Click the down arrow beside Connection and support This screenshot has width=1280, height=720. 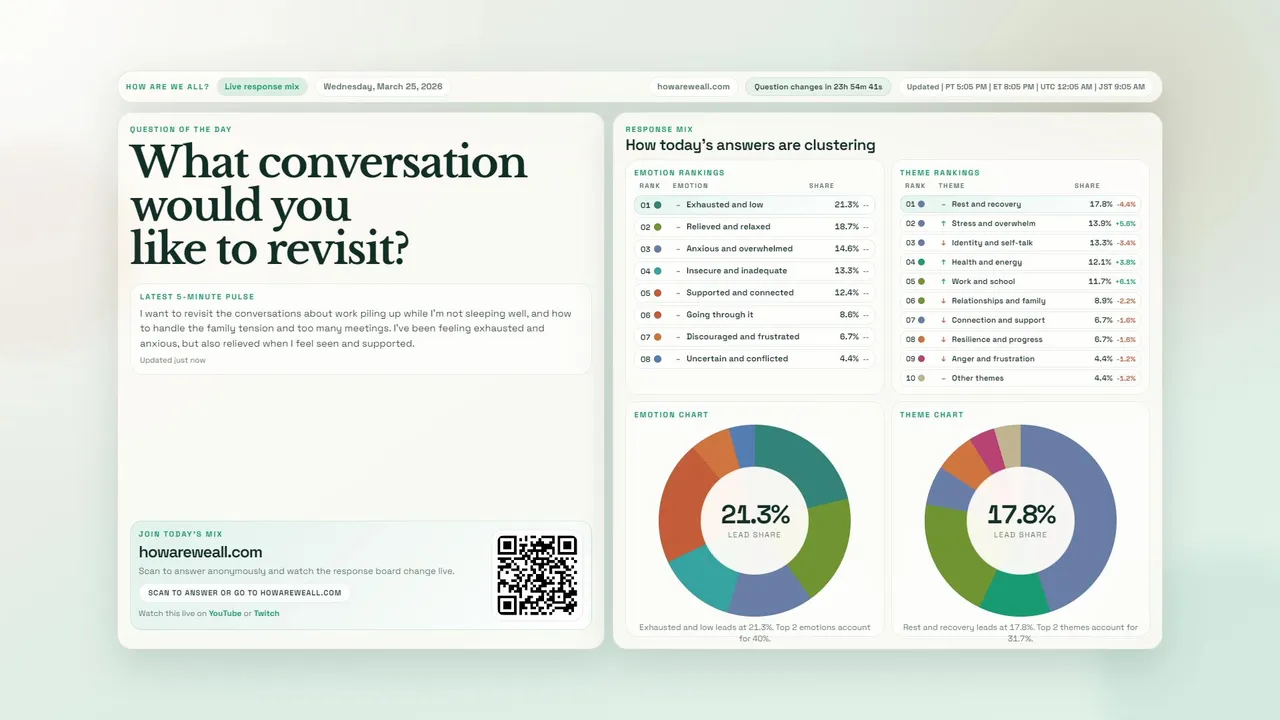click(x=943, y=320)
